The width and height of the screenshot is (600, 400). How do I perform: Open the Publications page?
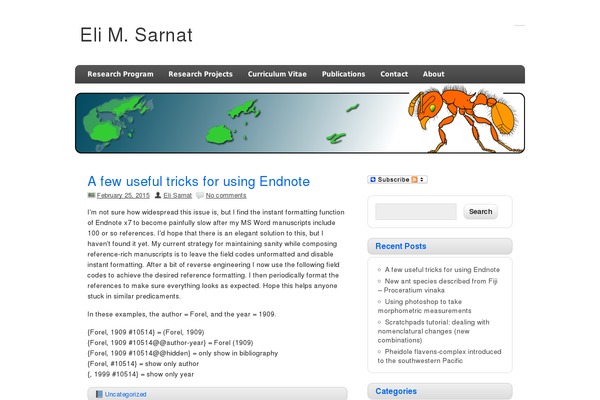click(x=343, y=74)
